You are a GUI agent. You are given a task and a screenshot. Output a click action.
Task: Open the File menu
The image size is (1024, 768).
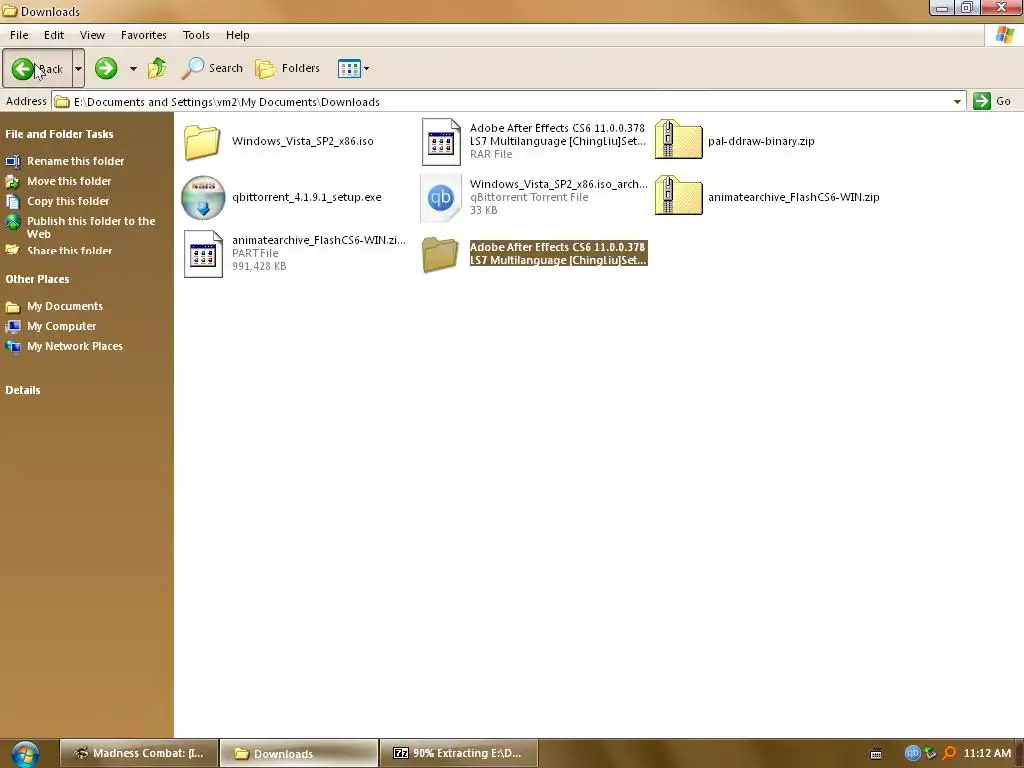pos(19,35)
